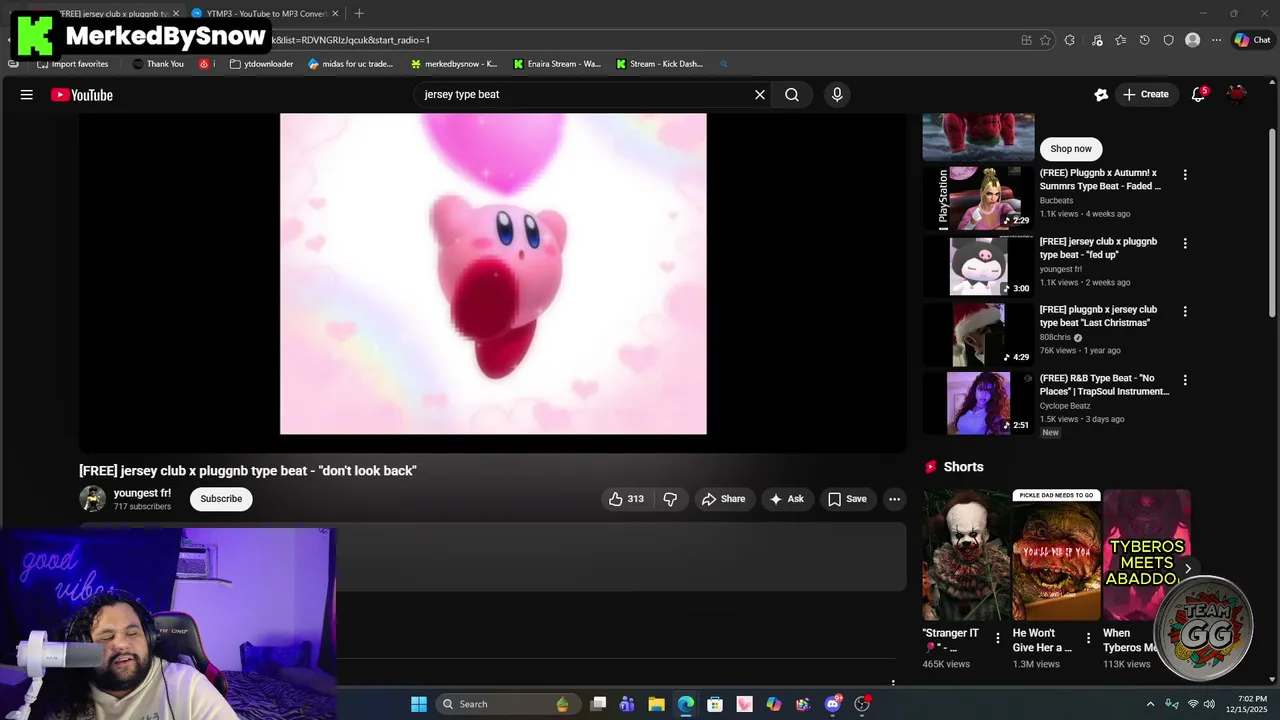The width and height of the screenshot is (1280, 720).
Task: Open "fed up" type beat thumbnail
Action: (978, 266)
